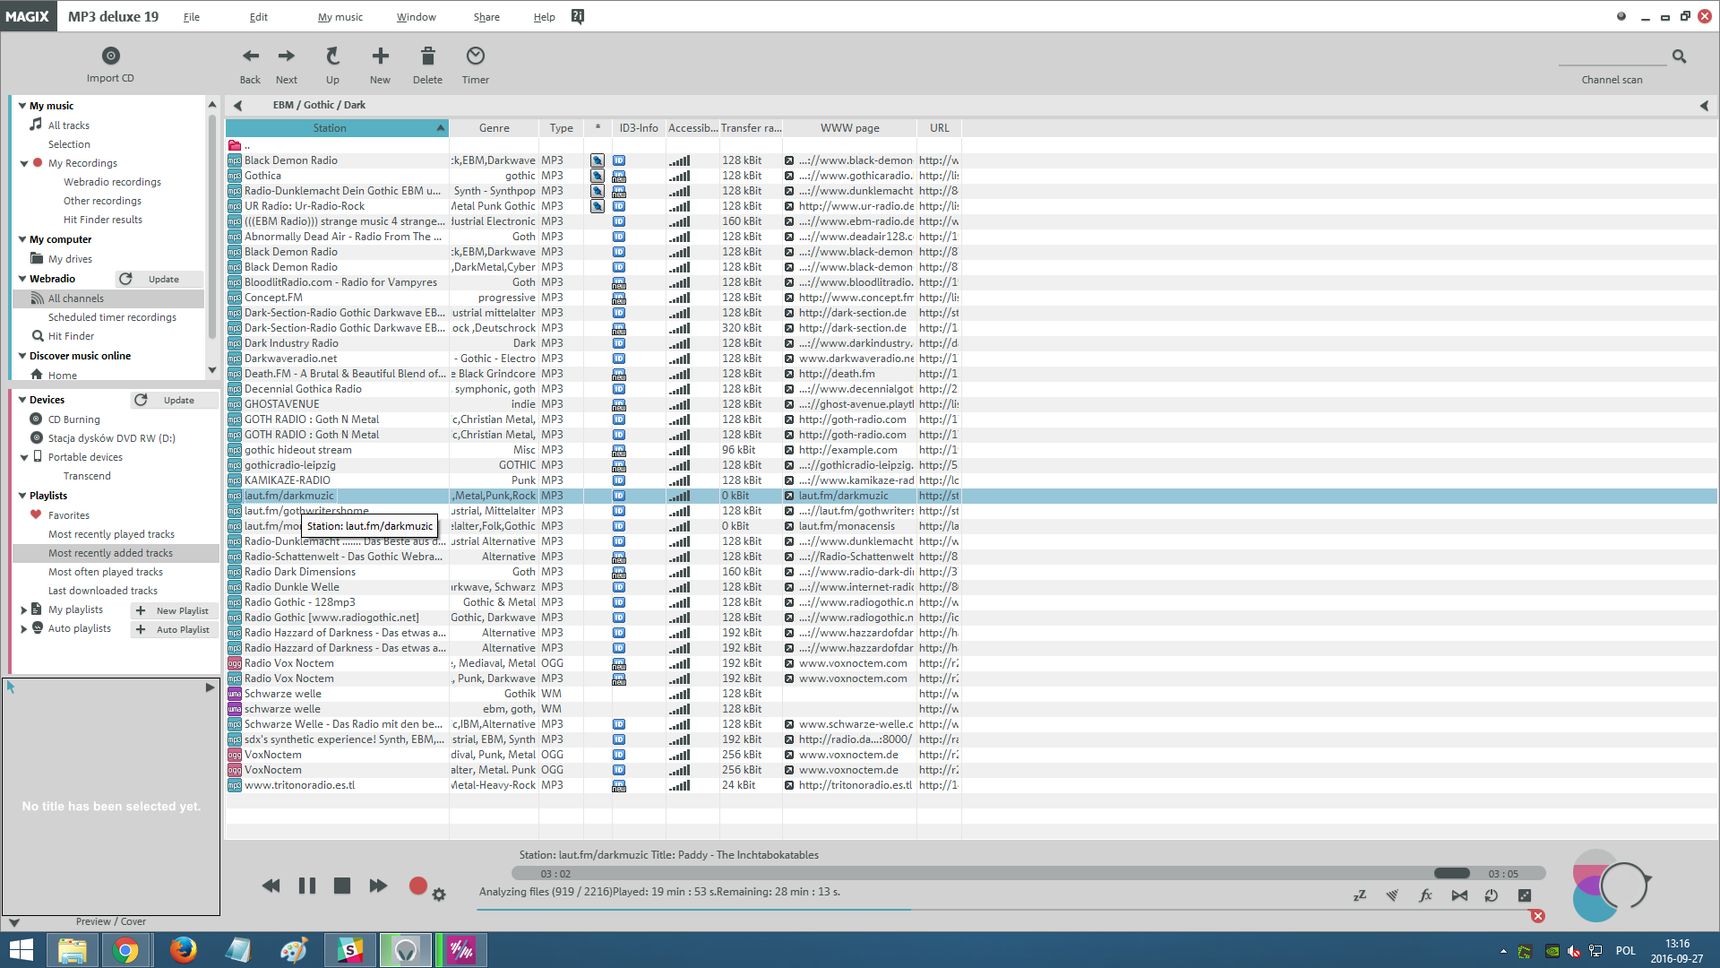Toggle shuffle dice icon
This screenshot has width=1720, height=968.
point(1524,896)
